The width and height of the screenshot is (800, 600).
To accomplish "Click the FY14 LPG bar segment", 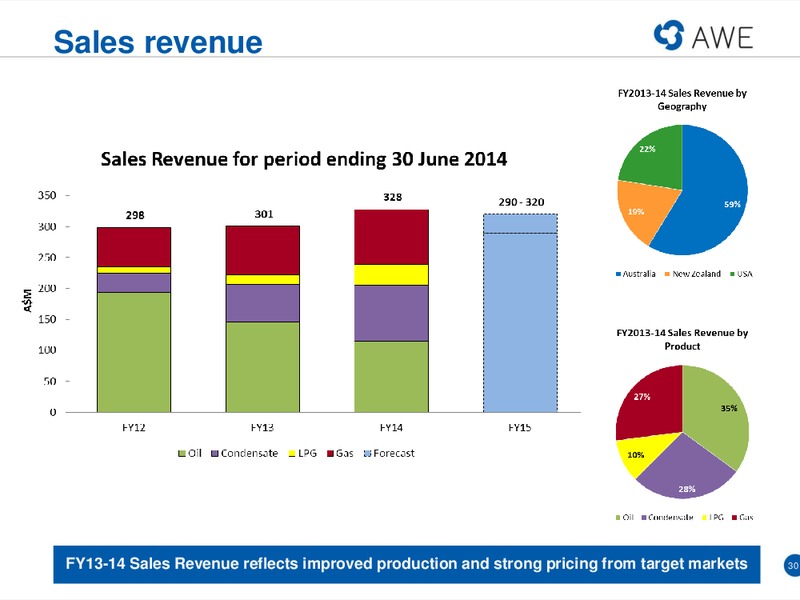I will click(x=391, y=275).
